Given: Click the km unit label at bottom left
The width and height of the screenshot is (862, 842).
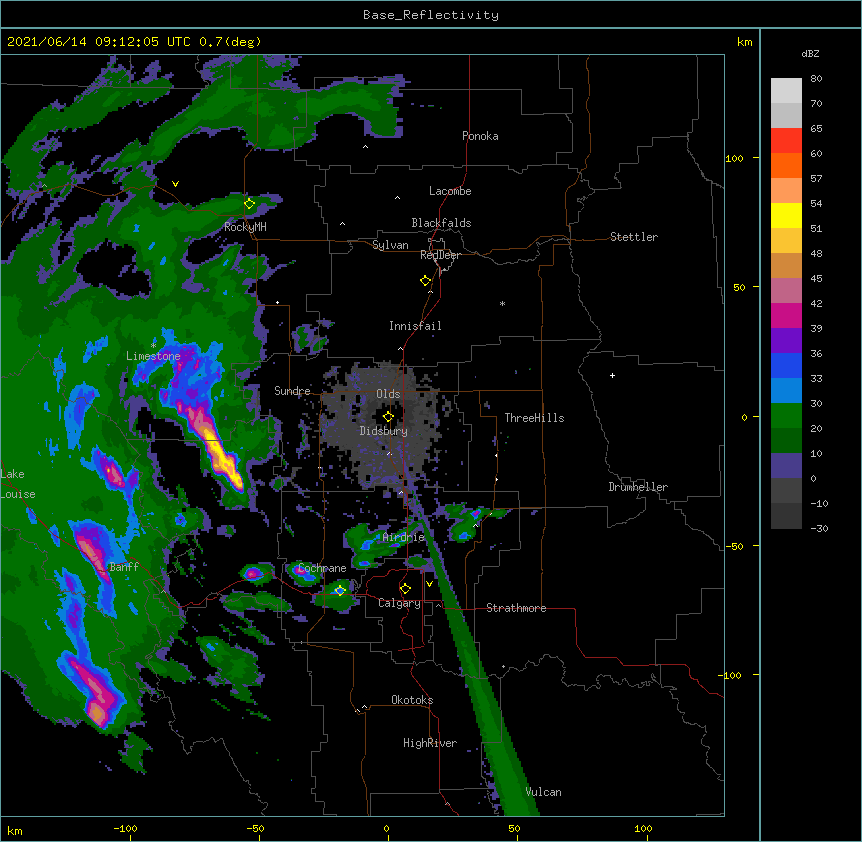Looking at the screenshot, I should click(x=14, y=830).
